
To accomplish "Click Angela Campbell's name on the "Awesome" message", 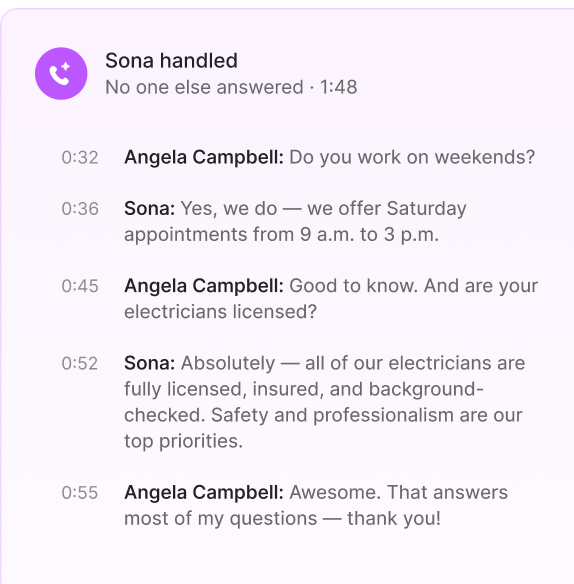I will (x=204, y=492).
